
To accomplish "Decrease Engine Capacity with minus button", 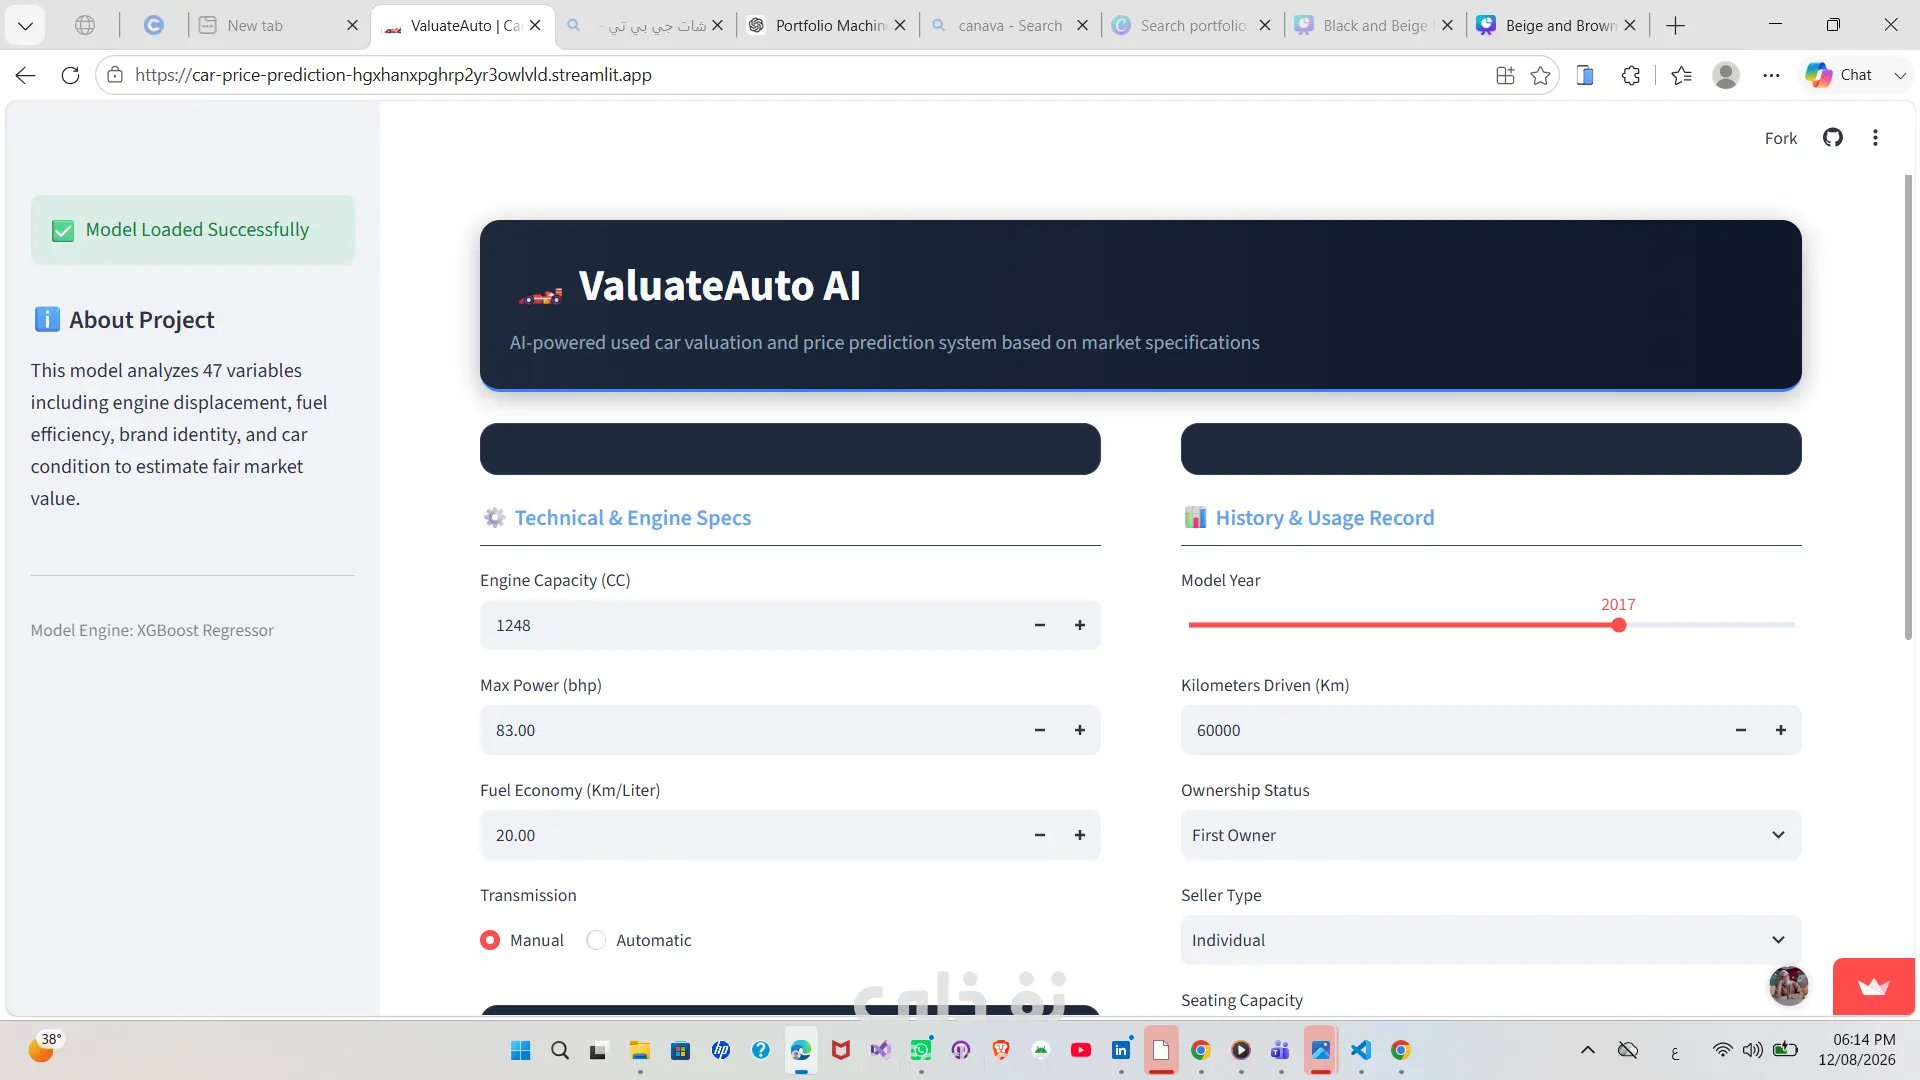I will [x=1040, y=625].
